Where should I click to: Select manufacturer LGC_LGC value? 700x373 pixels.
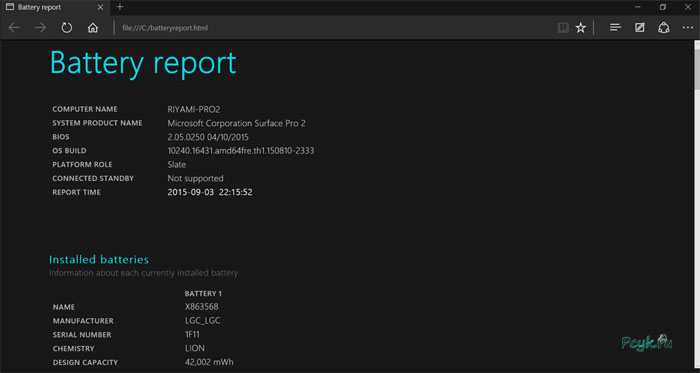(203, 321)
